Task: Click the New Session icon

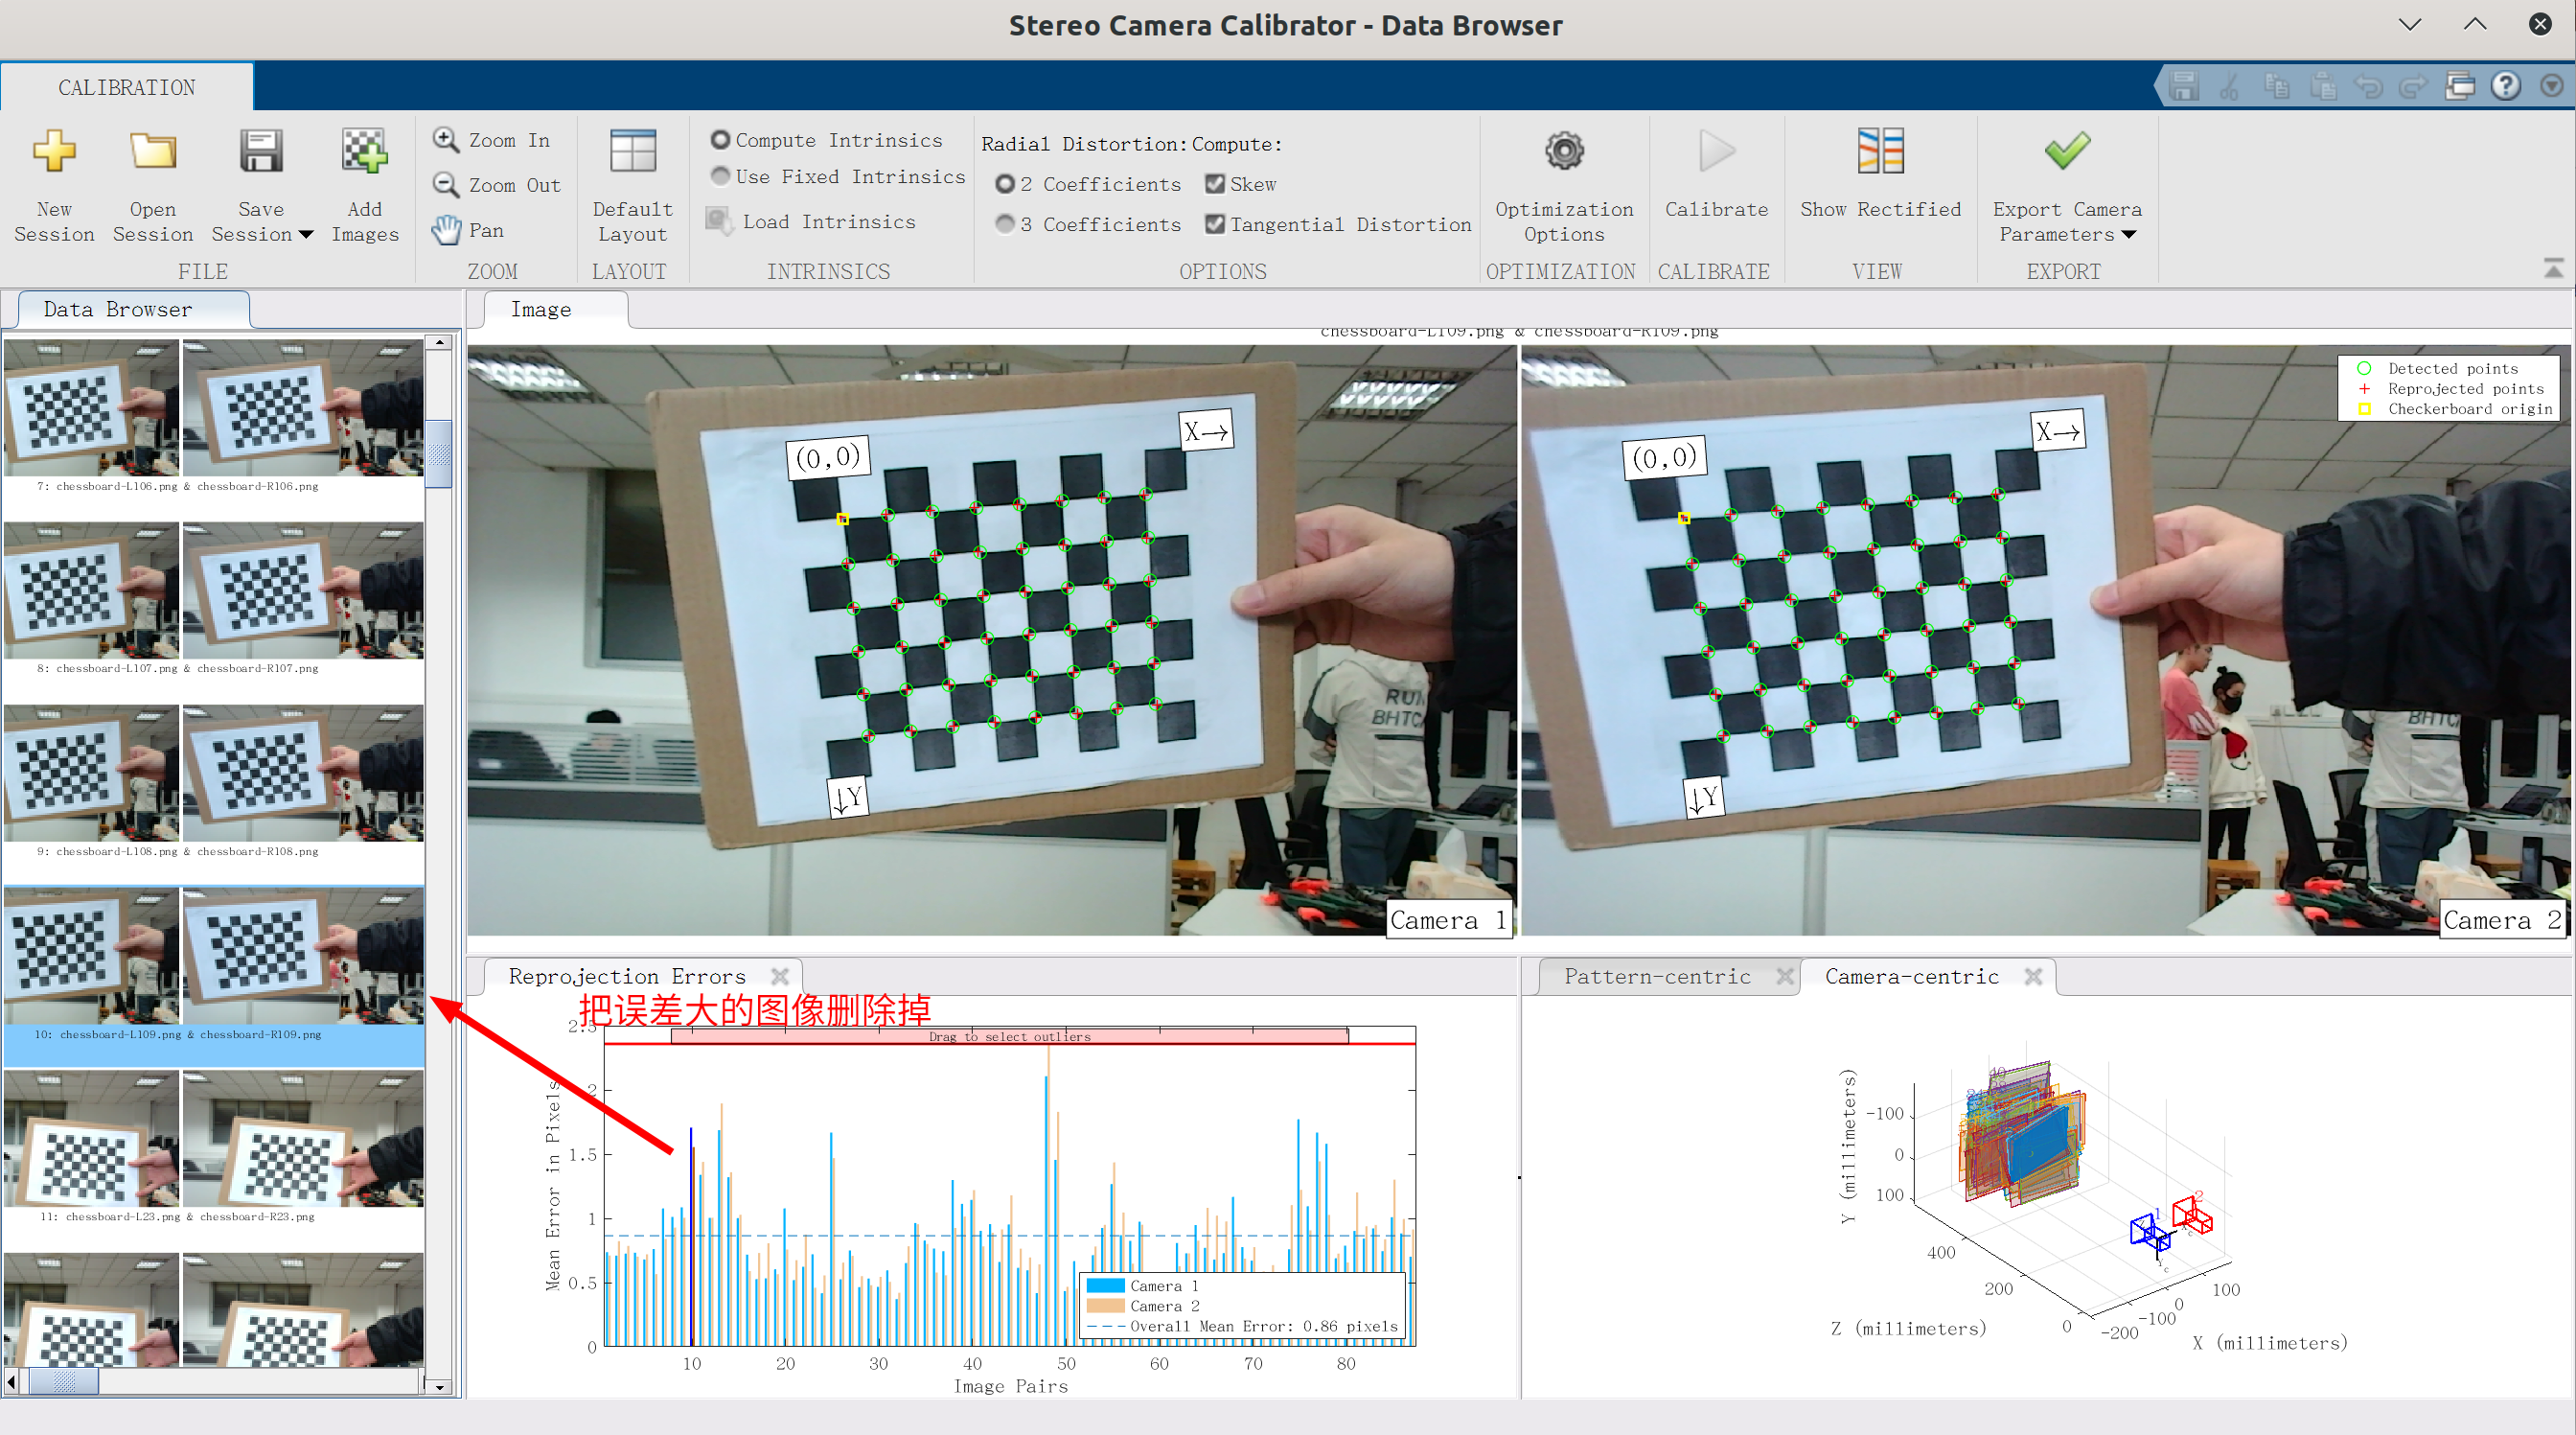Action: pos(54,152)
